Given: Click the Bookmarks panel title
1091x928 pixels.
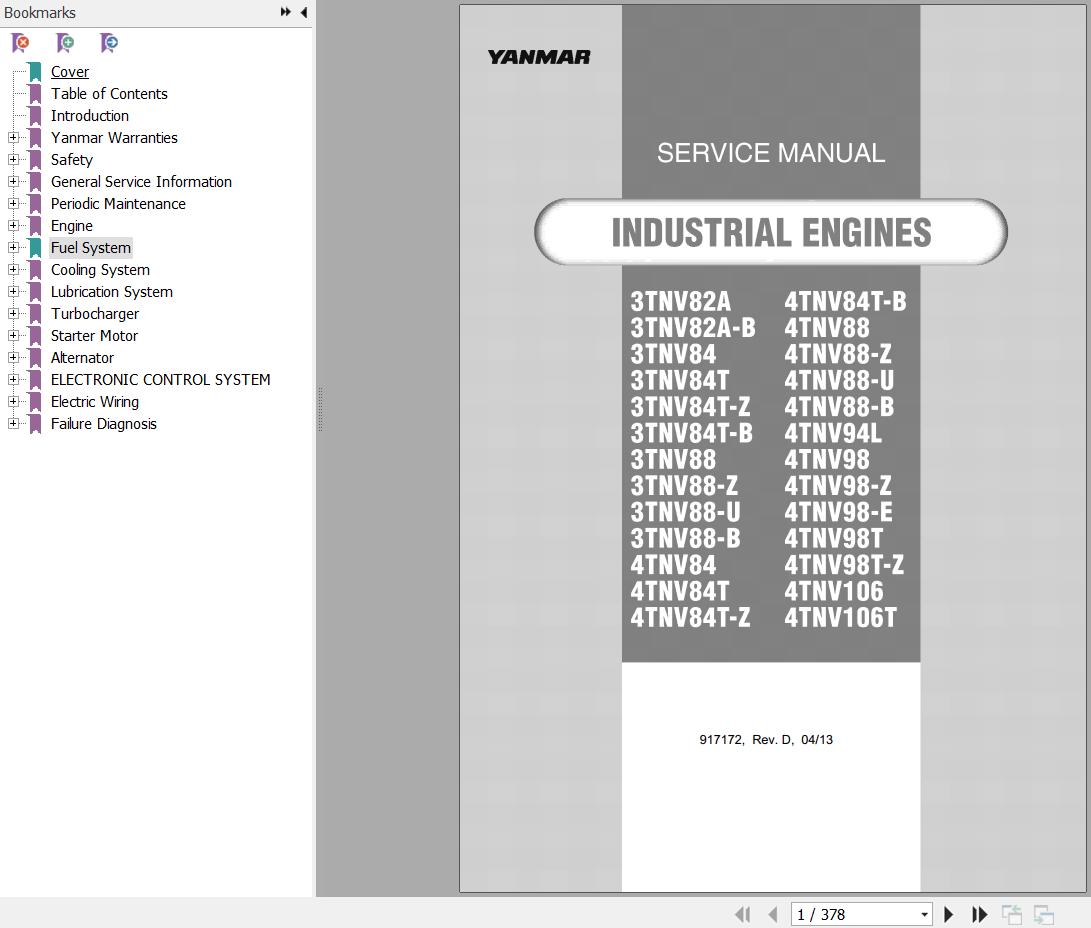Looking at the screenshot, I should (40, 13).
